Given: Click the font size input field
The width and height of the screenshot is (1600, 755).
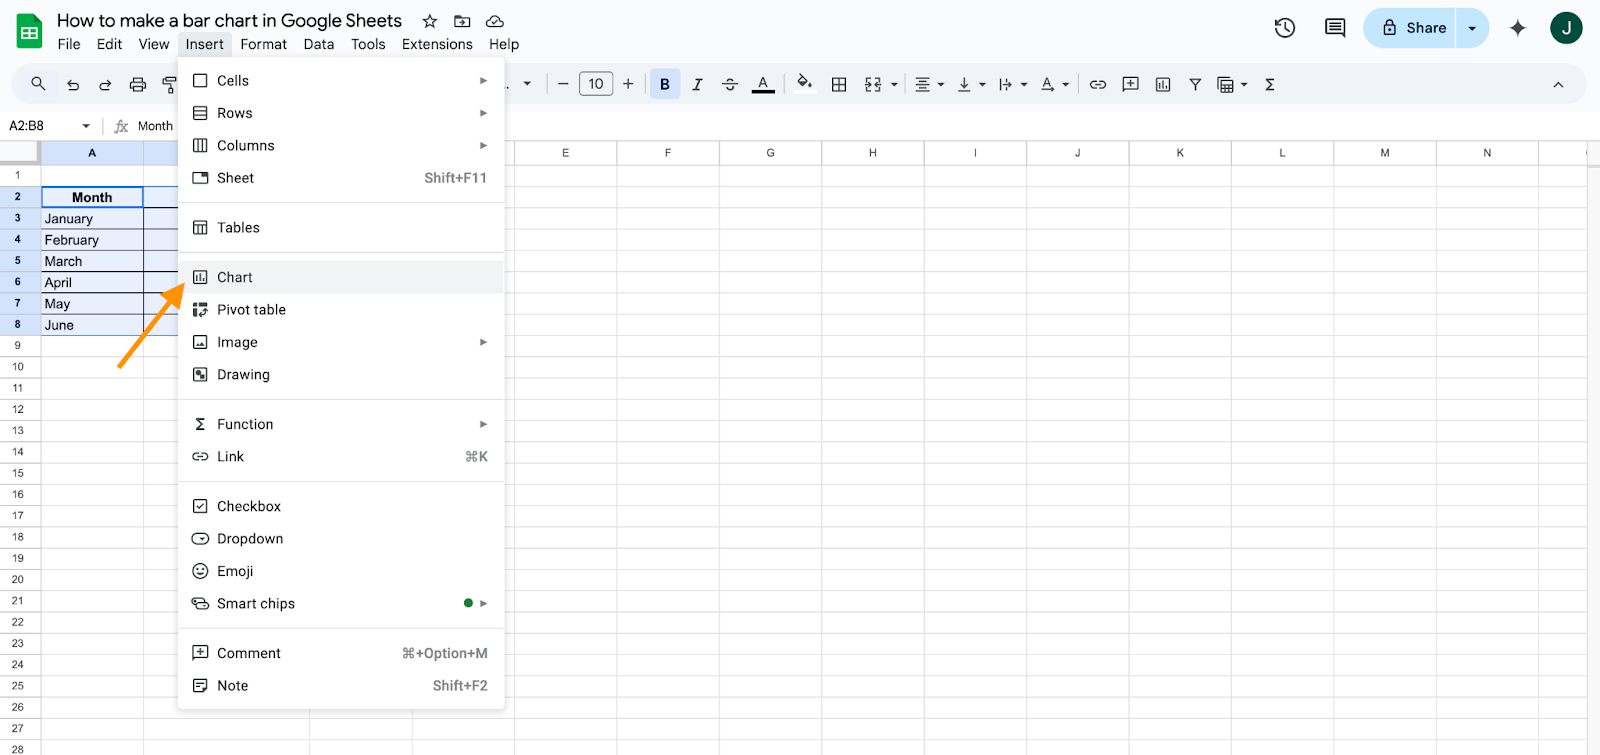Looking at the screenshot, I should tap(596, 84).
